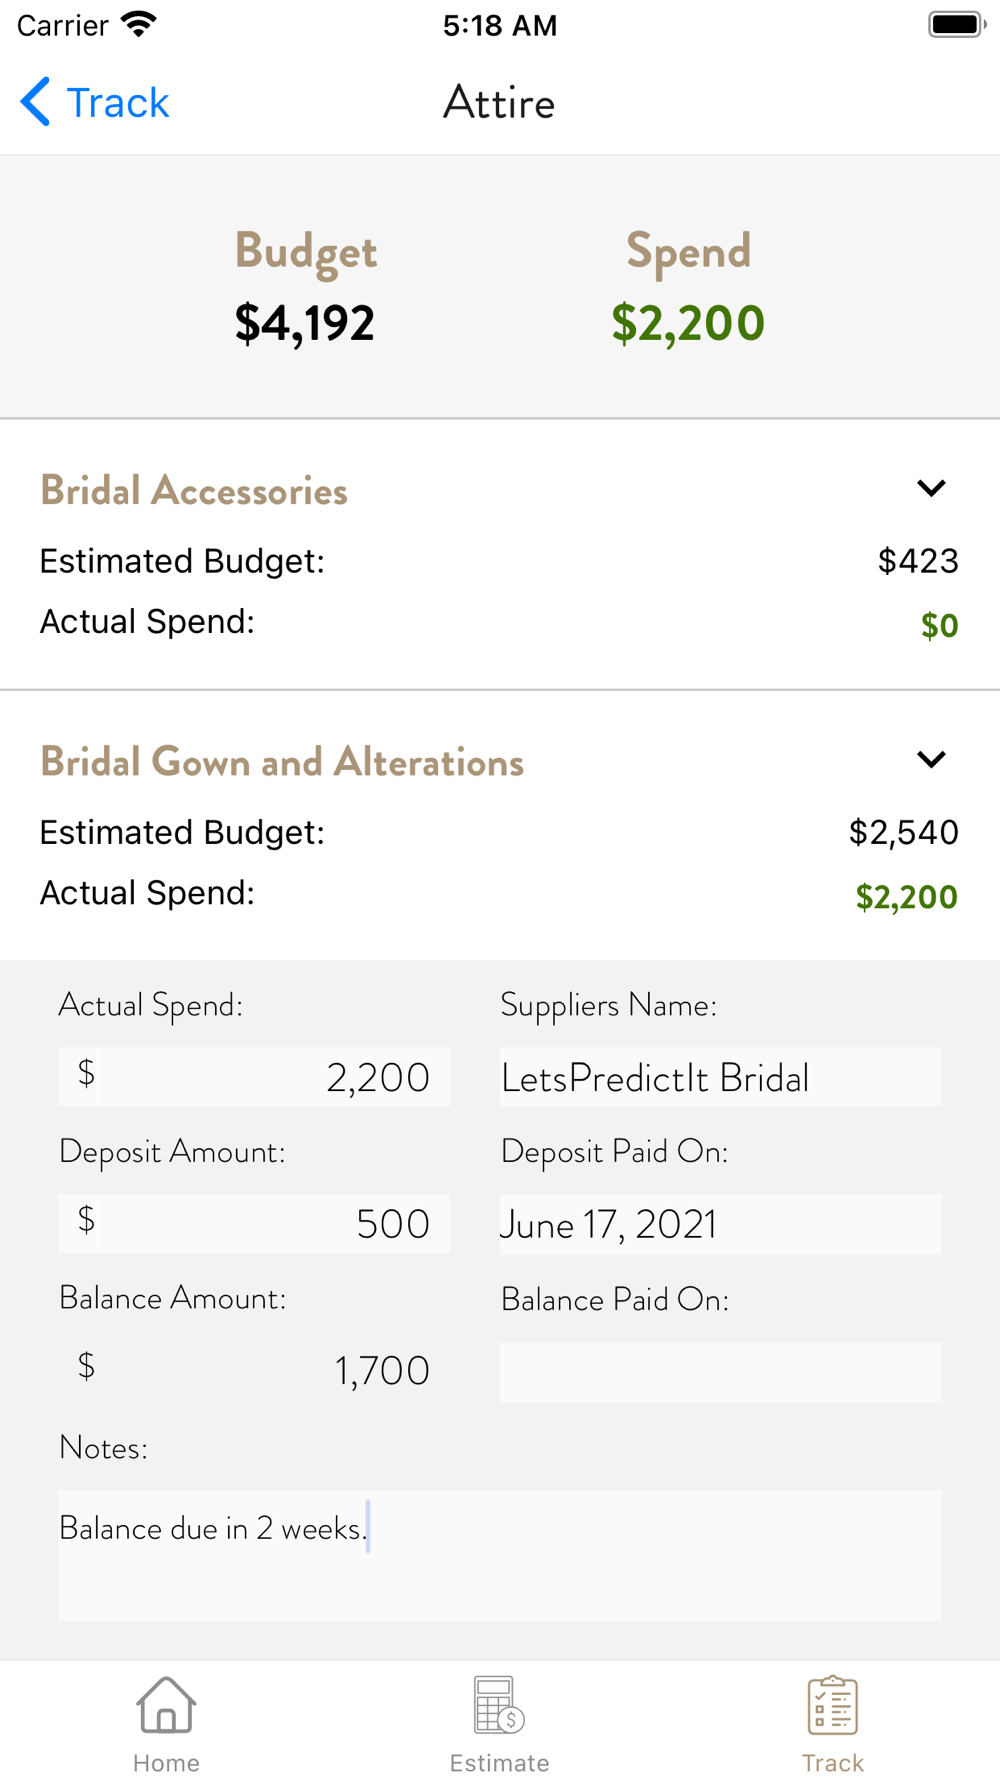
Task: Edit the Deposit Amount field
Action: 254,1224
